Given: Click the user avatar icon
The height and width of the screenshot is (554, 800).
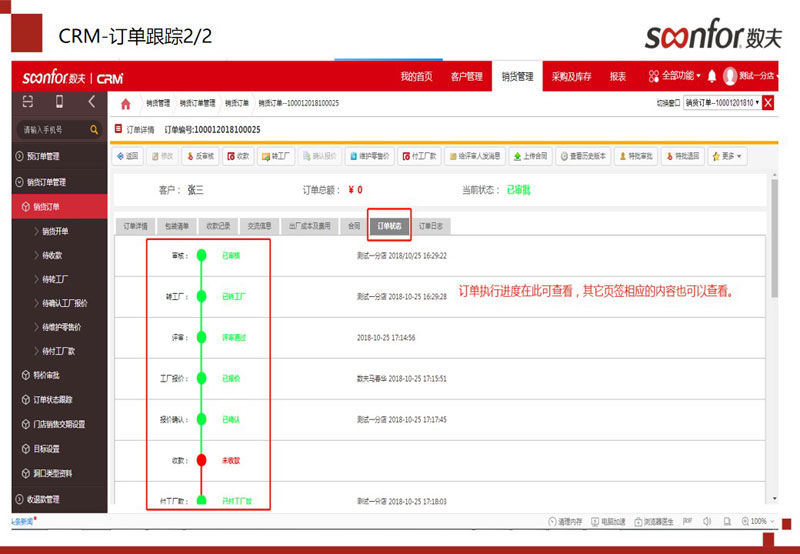Looking at the screenshot, I should [x=730, y=76].
